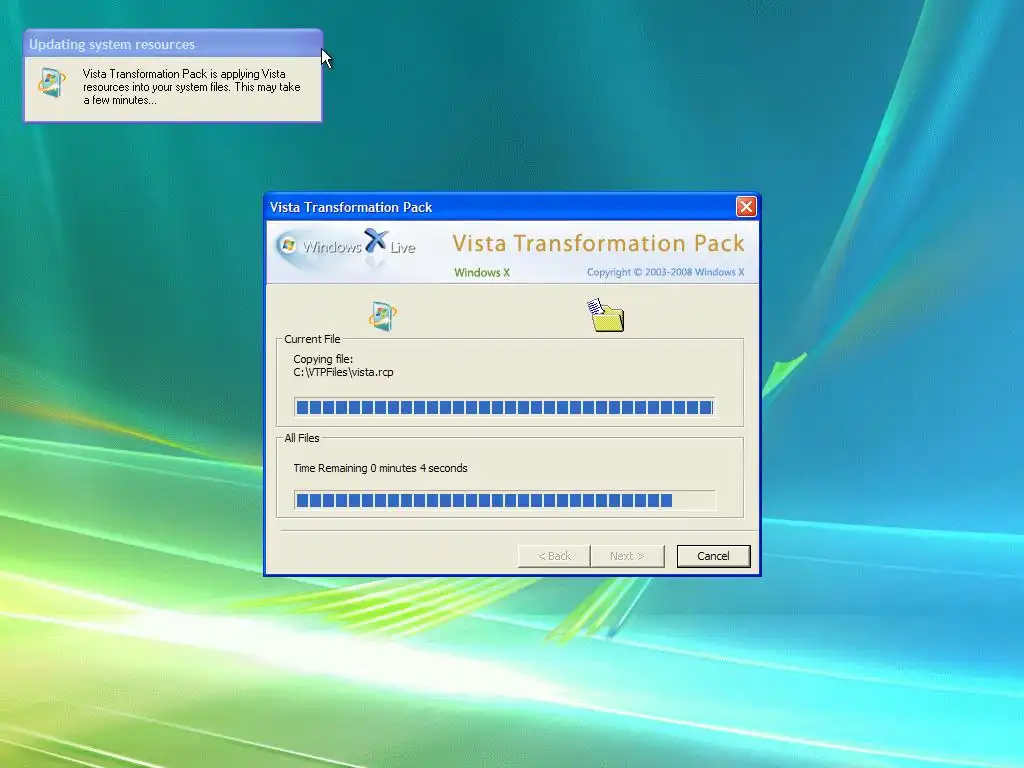Close the Vista Transformation Pack dialog
Viewport: 1024px width, 768px height.
746,206
